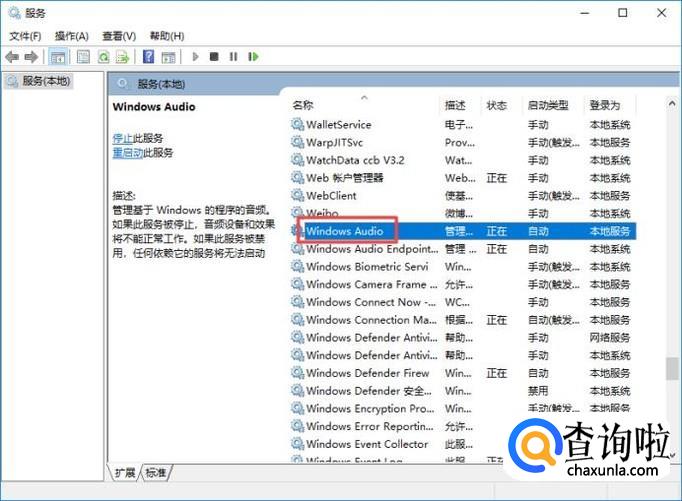Open the 文件(F) menu

pos(25,36)
